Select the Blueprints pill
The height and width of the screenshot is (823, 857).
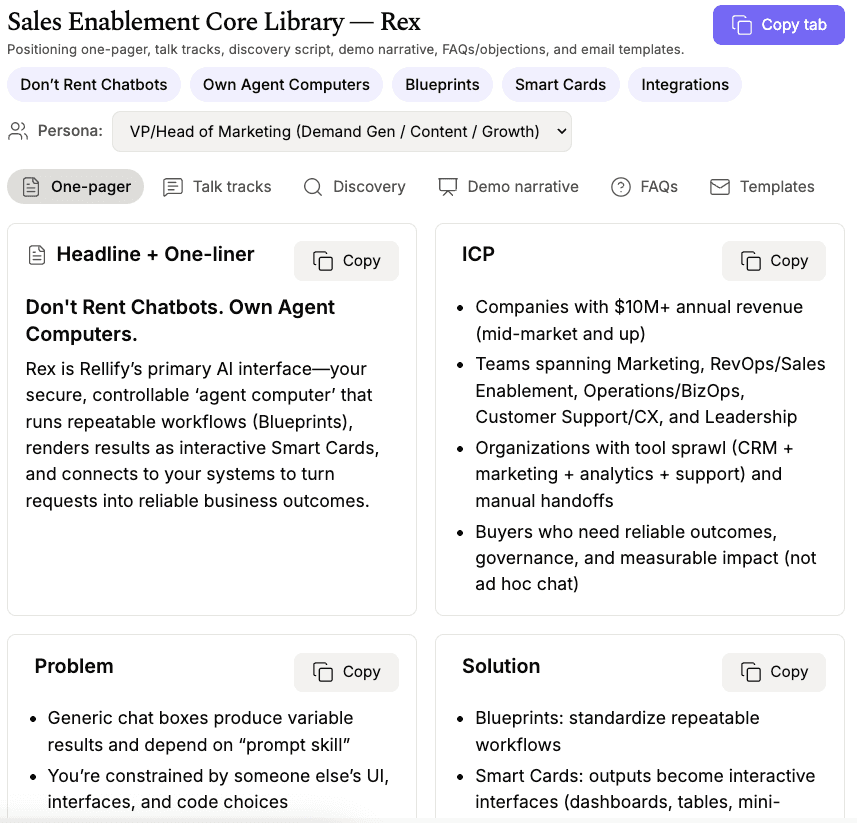442,85
